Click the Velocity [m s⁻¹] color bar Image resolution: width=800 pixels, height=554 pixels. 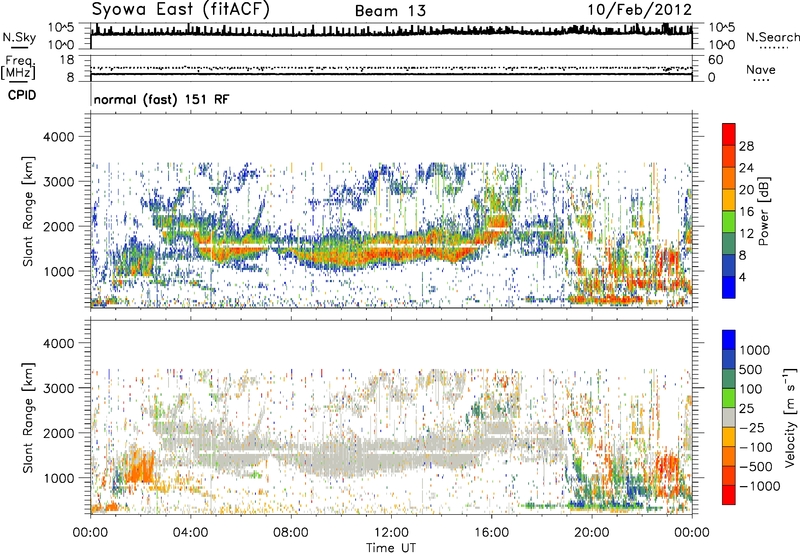(729, 417)
